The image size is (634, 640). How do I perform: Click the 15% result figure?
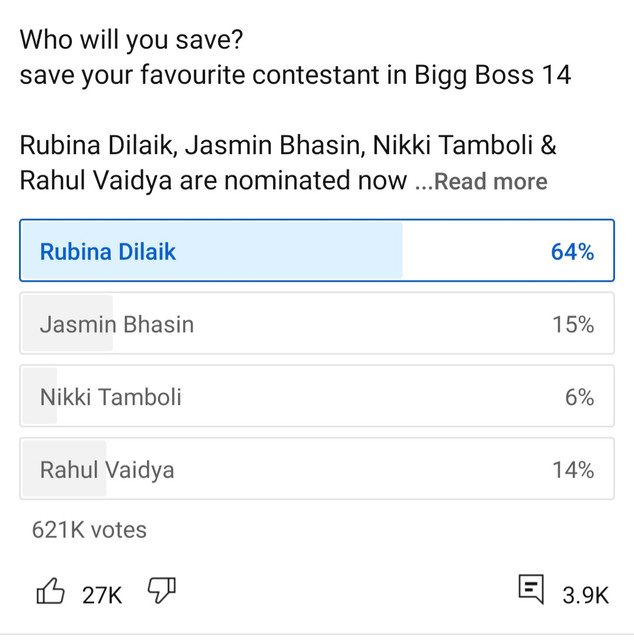573,324
